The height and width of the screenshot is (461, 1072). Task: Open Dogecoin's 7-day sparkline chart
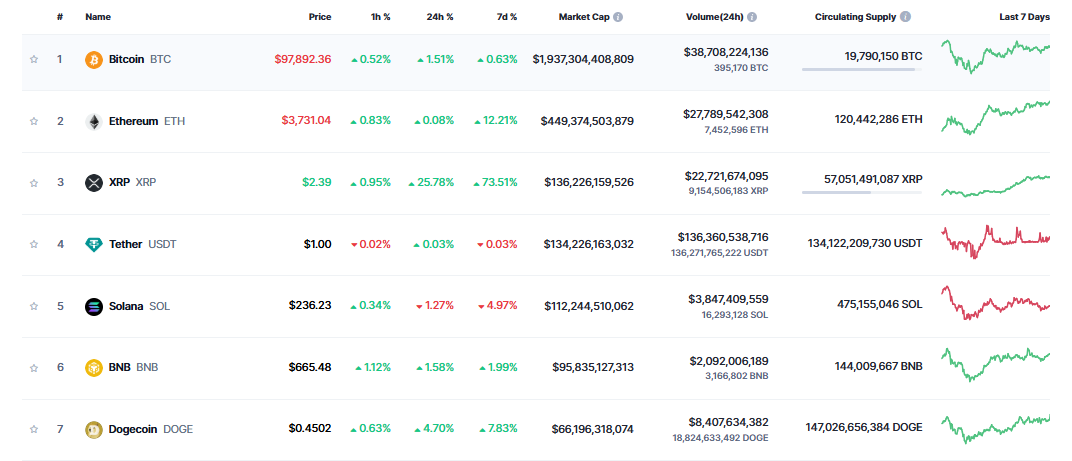(995, 428)
